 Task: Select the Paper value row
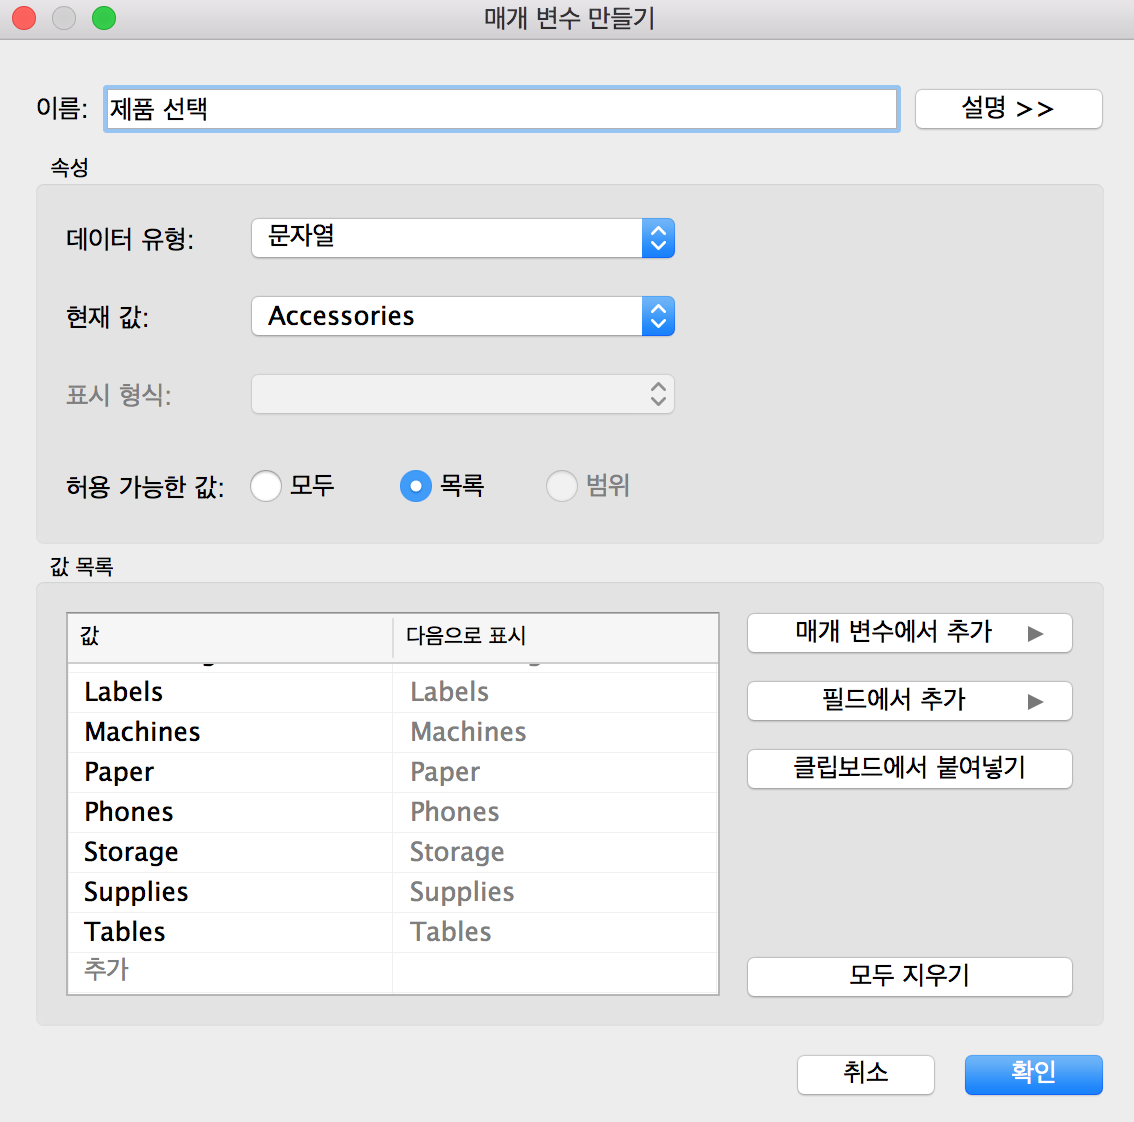(x=230, y=772)
